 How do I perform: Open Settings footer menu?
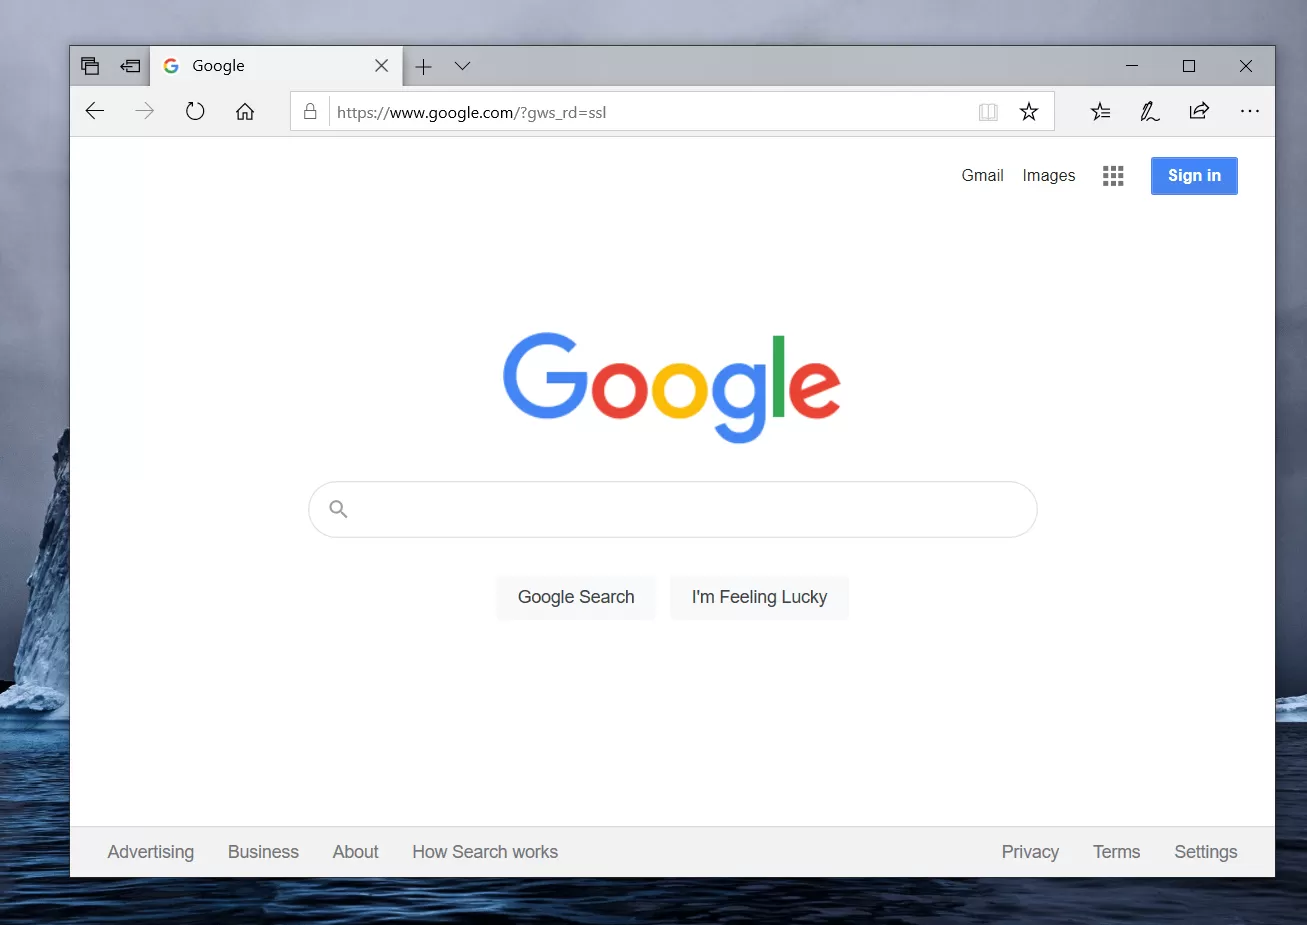pos(1206,852)
